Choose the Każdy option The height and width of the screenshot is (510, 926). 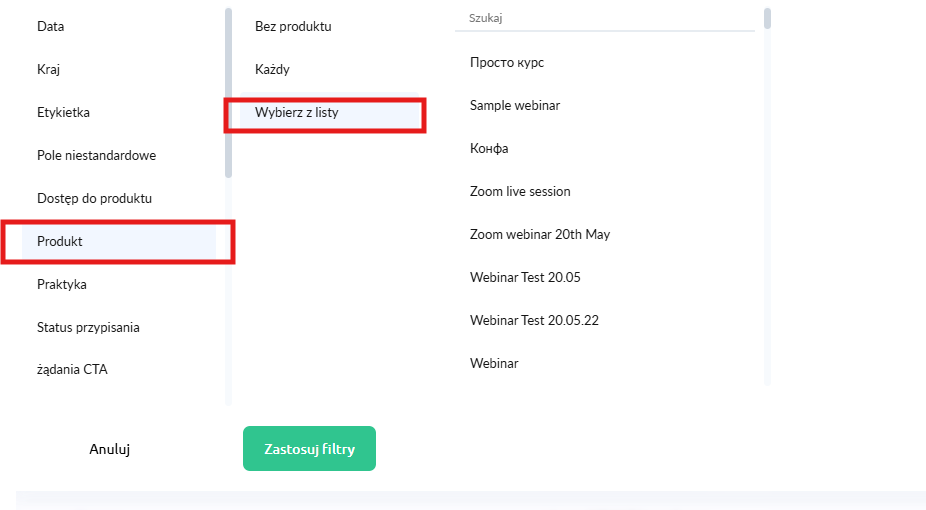(272, 70)
